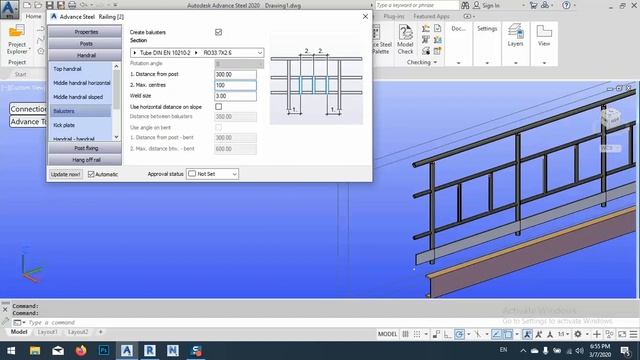
Task: Toggle the clean screen icon in status bar
Action: point(622,334)
